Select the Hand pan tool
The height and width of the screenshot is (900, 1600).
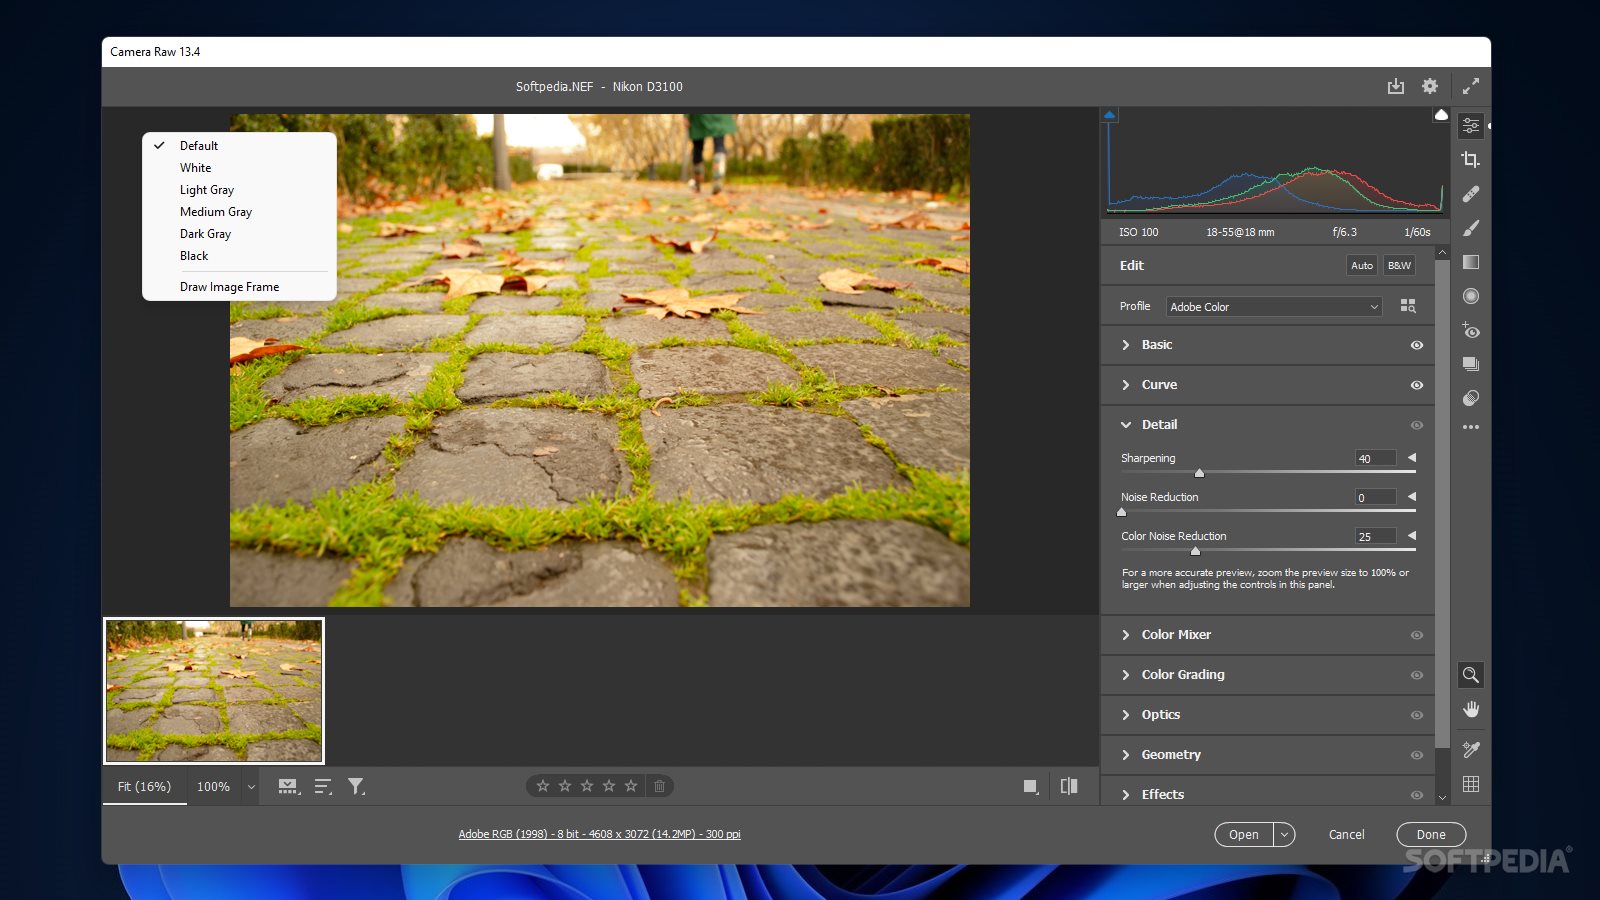(1470, 710)
